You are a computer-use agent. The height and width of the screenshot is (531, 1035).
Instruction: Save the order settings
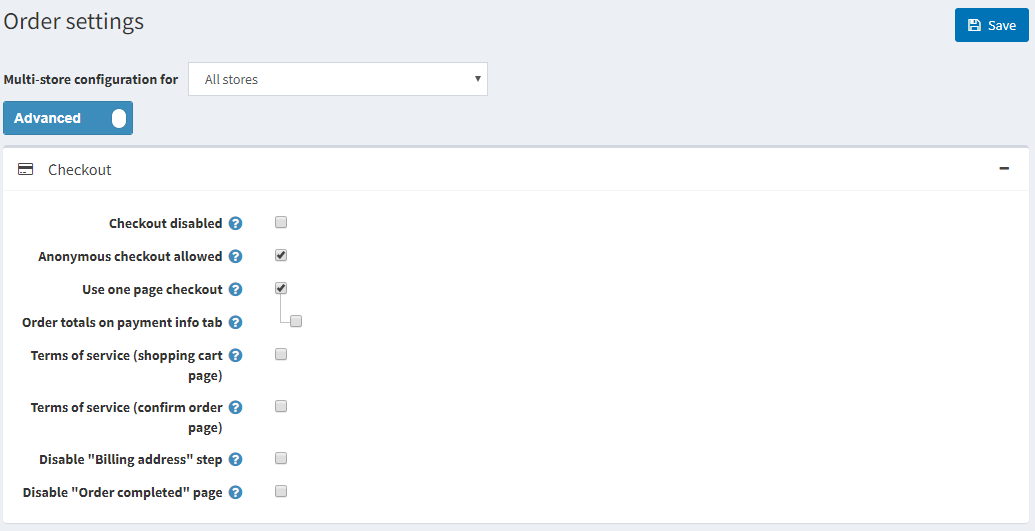(x=991, y=26)
